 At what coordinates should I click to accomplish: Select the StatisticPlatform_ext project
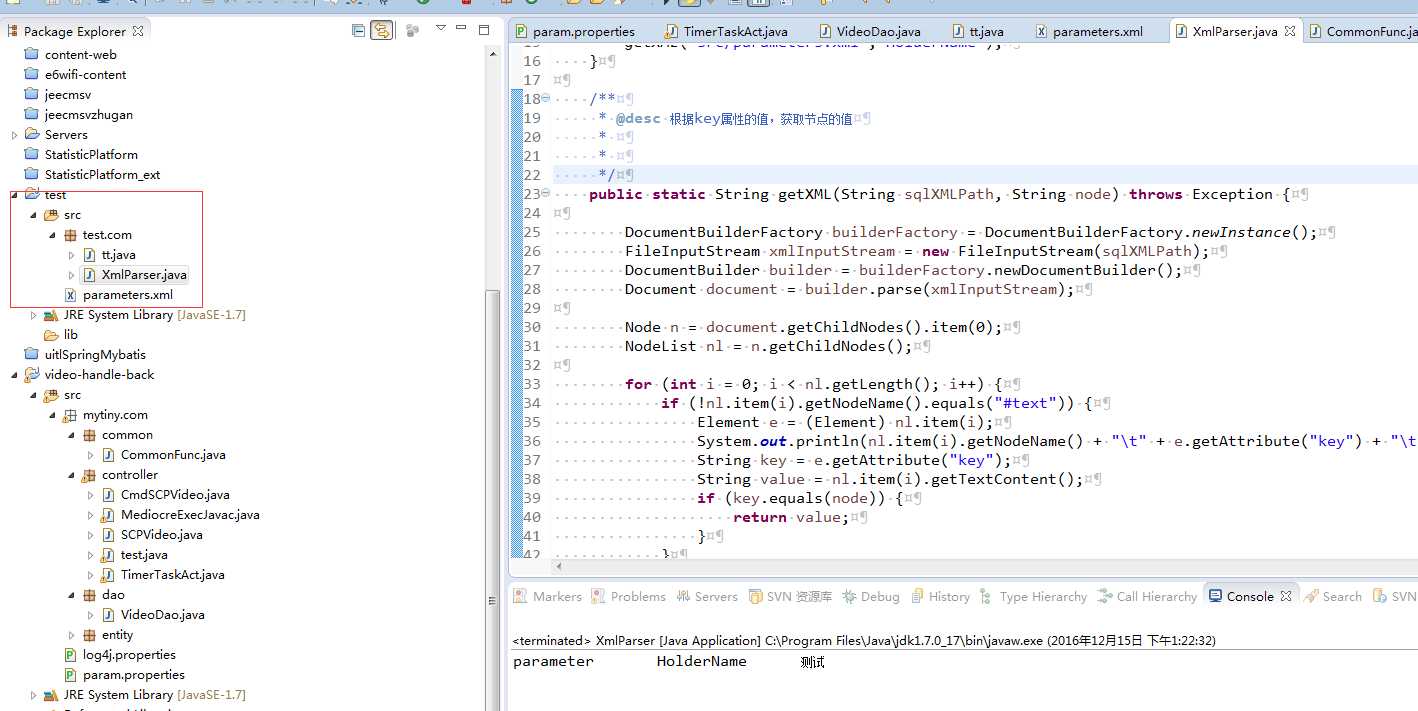click(x=102, y=175)
